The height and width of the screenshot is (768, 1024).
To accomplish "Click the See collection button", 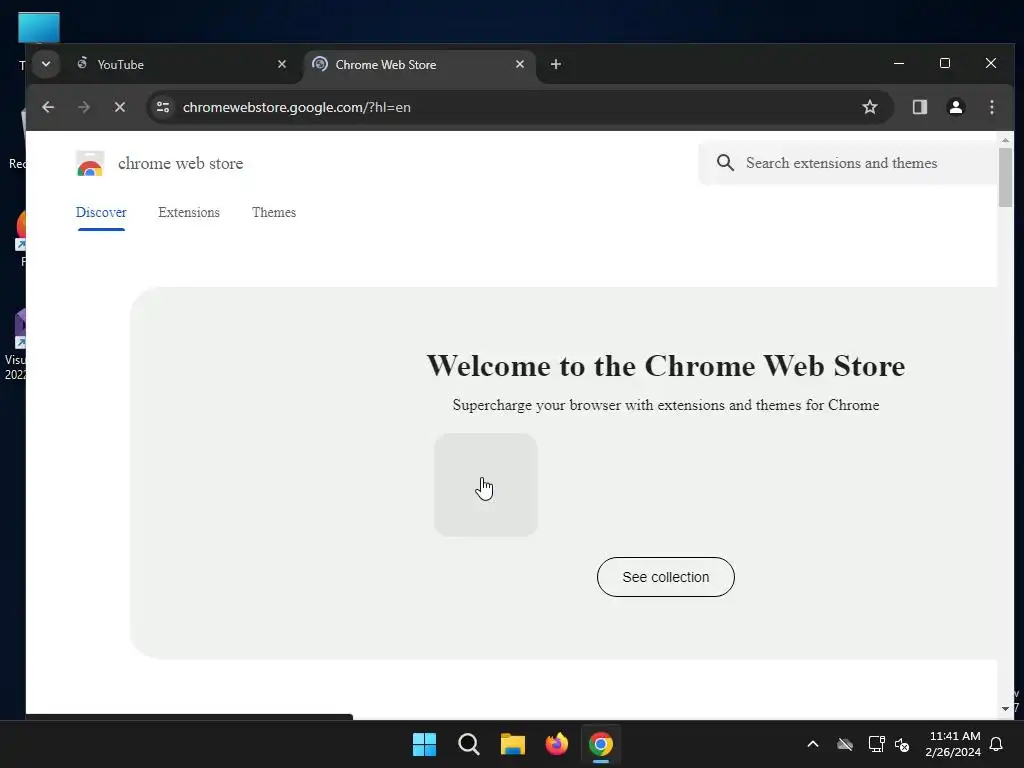I will (x=665, y=577).
